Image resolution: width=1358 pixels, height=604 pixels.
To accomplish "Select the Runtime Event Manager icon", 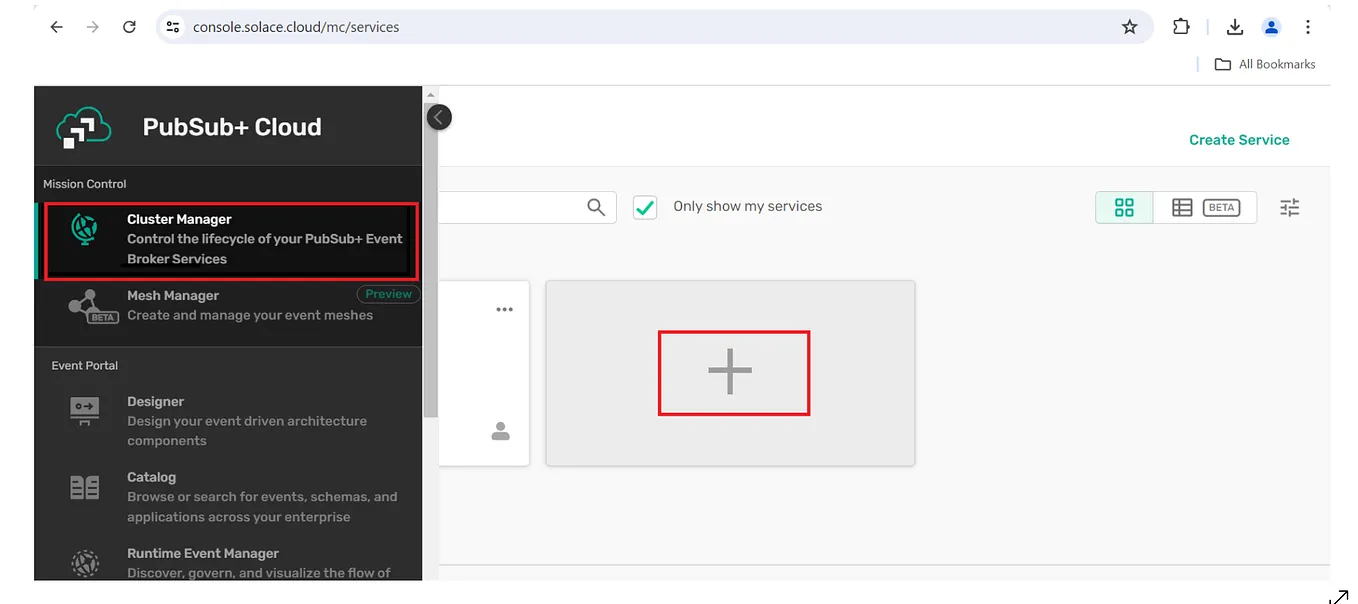I will pos(84,562).
